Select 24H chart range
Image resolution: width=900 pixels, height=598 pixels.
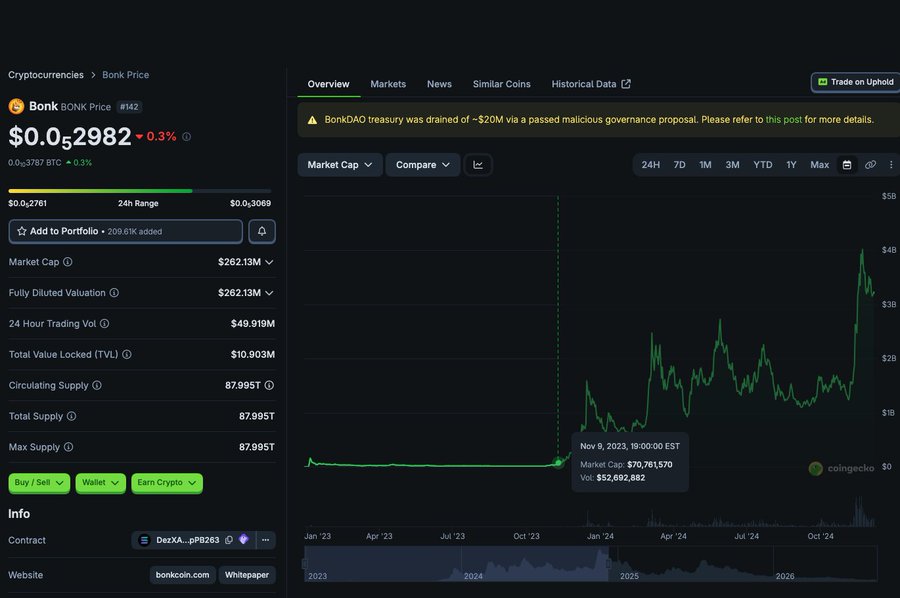(650, 165)
